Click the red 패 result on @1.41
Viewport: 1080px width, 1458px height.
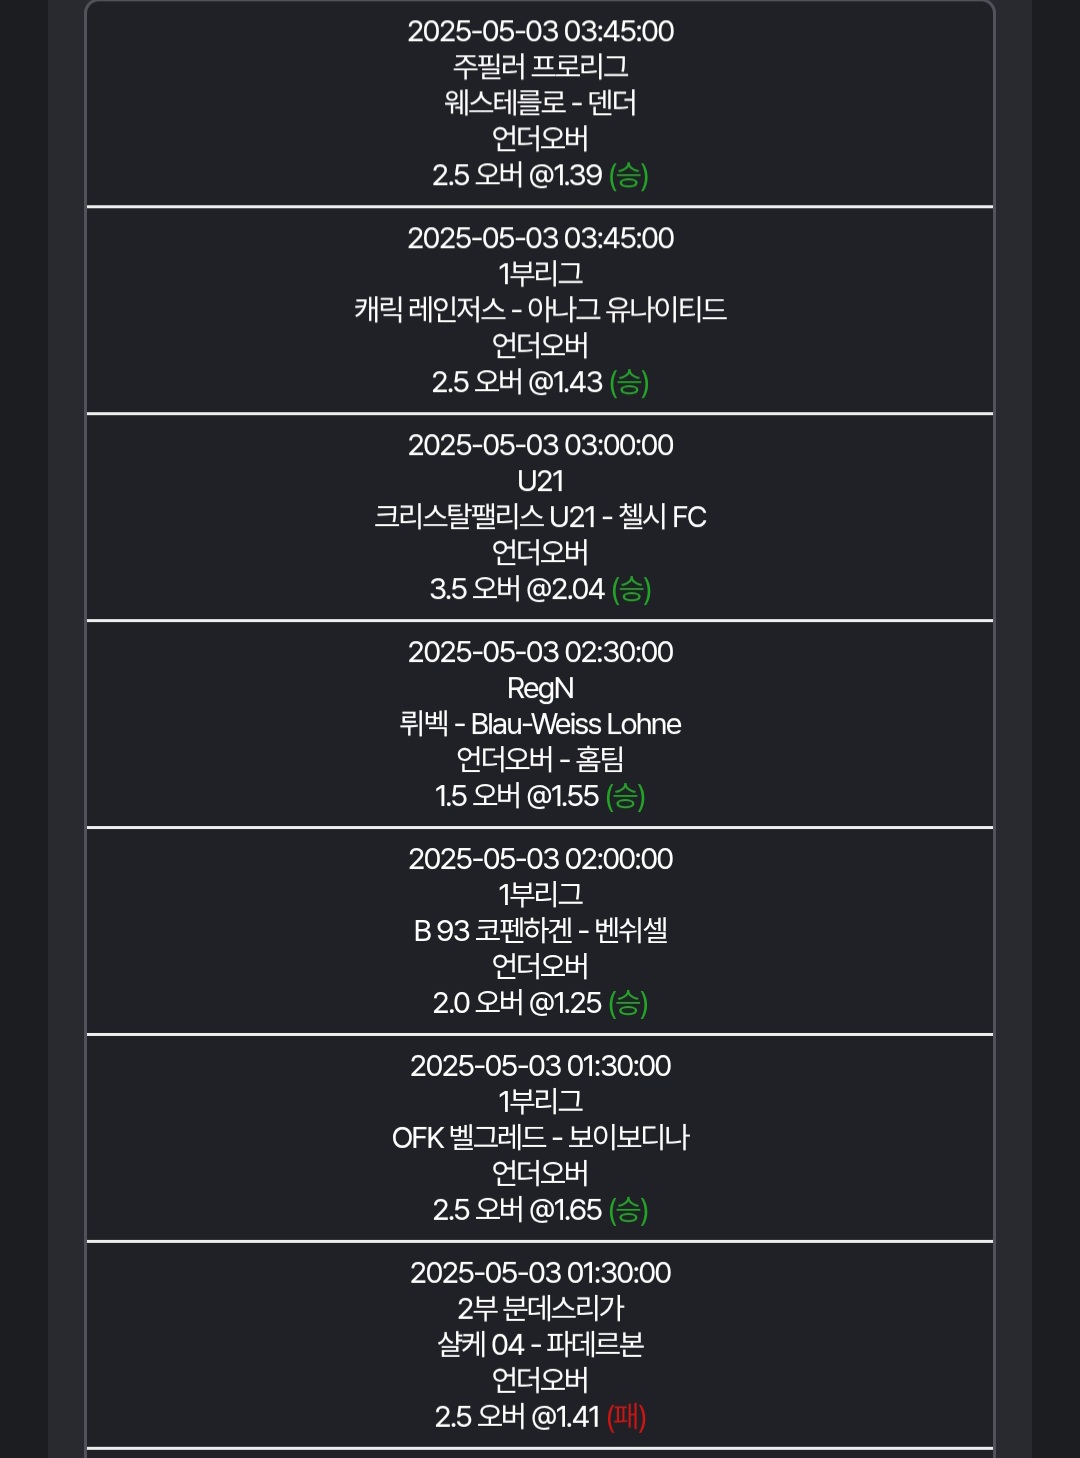point(626,1417)
